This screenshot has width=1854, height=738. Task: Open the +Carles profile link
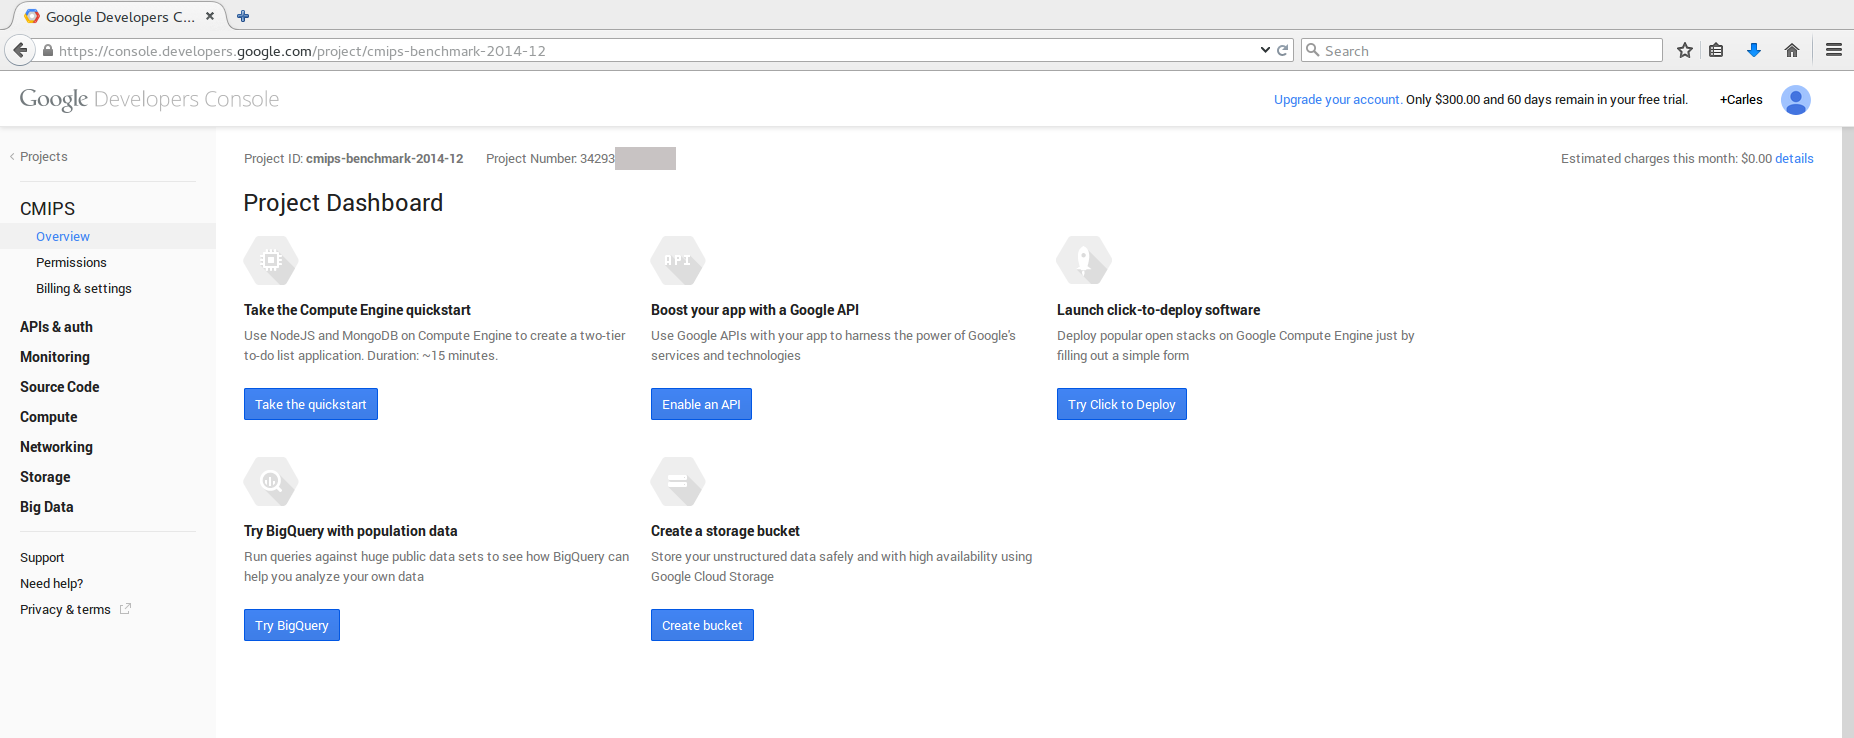[x=1741, y=100]
